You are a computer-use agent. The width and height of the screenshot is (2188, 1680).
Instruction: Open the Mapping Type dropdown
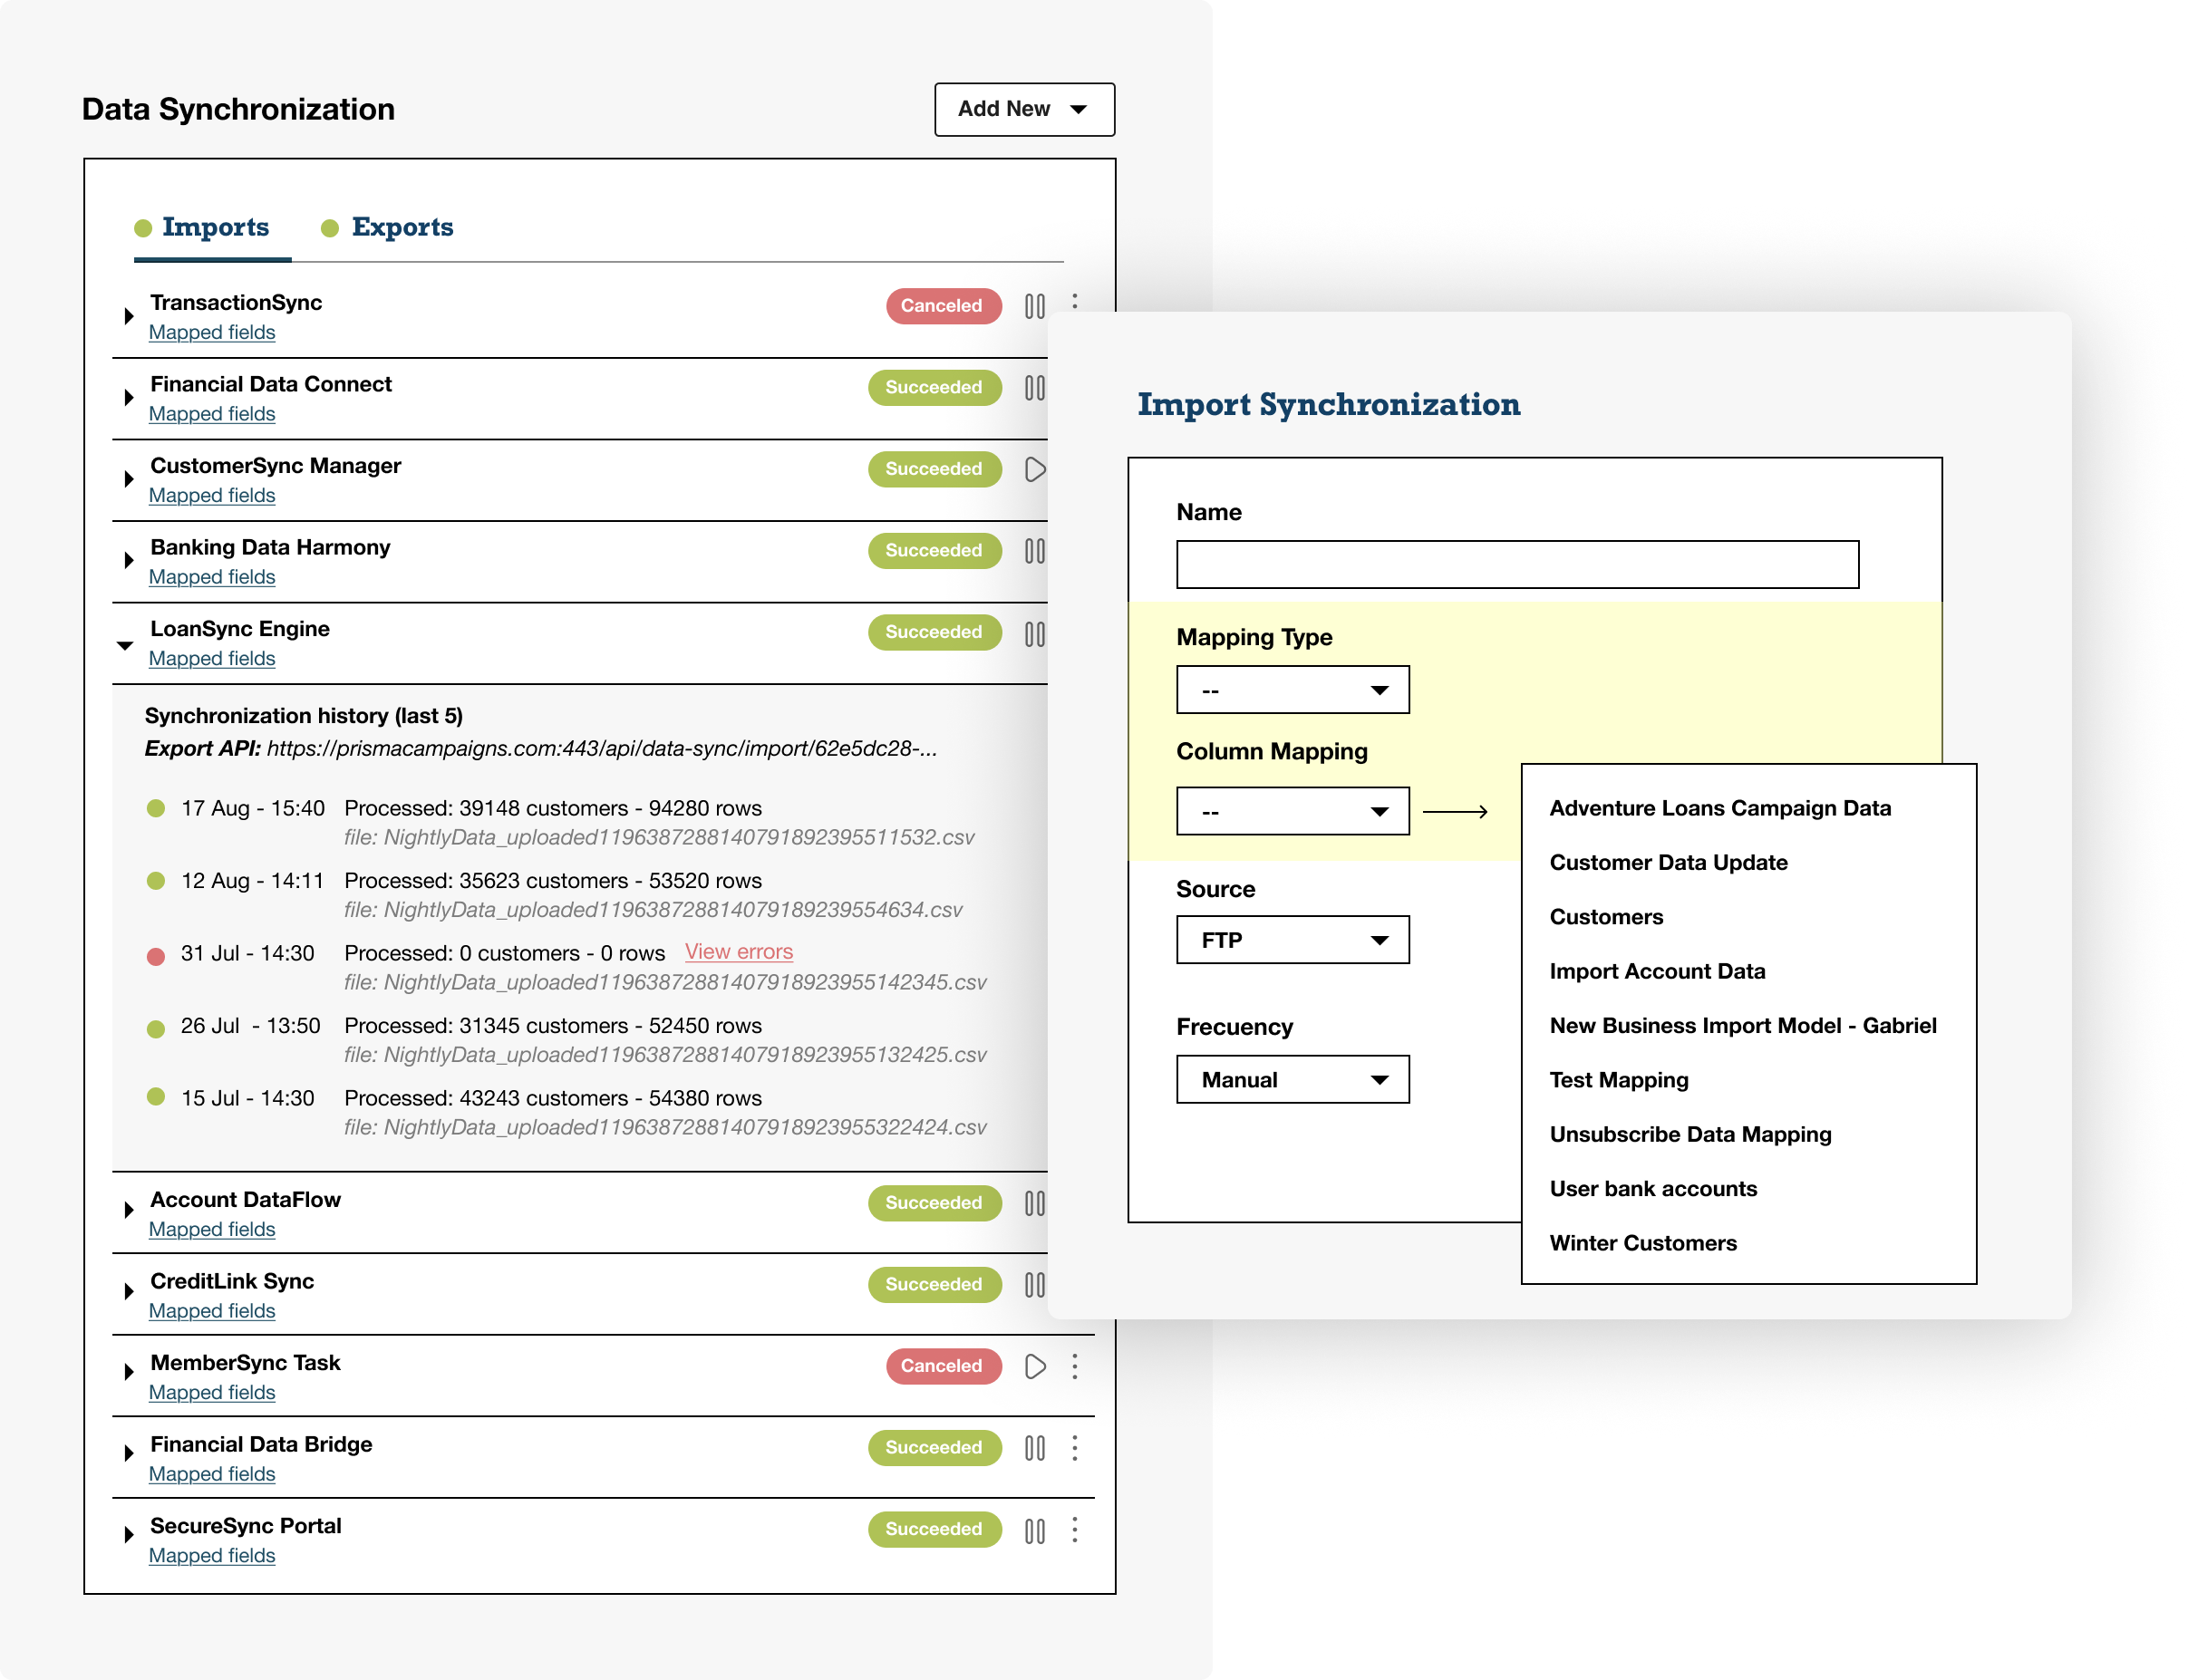pyautogui.click(x=1292, y=690)
